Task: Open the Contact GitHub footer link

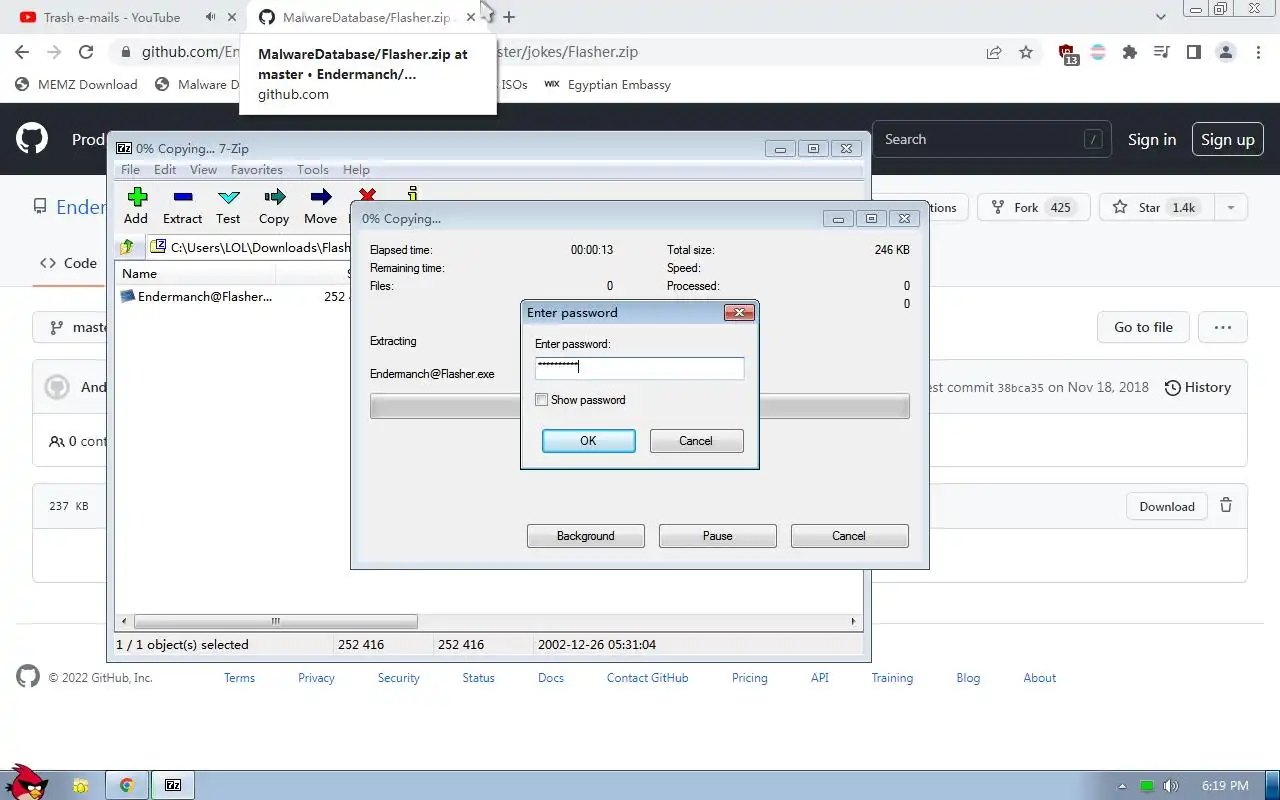Action: (647, 678)
